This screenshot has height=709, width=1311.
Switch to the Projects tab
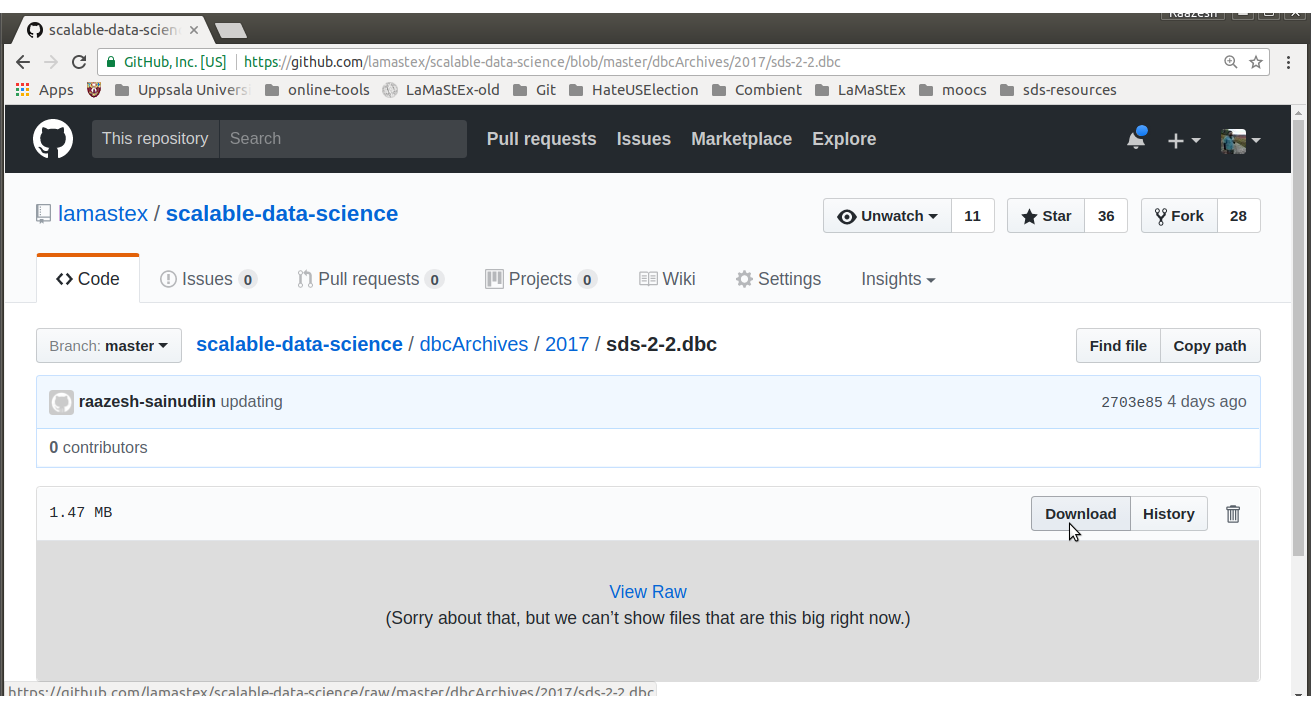click(x=540, y=279)
